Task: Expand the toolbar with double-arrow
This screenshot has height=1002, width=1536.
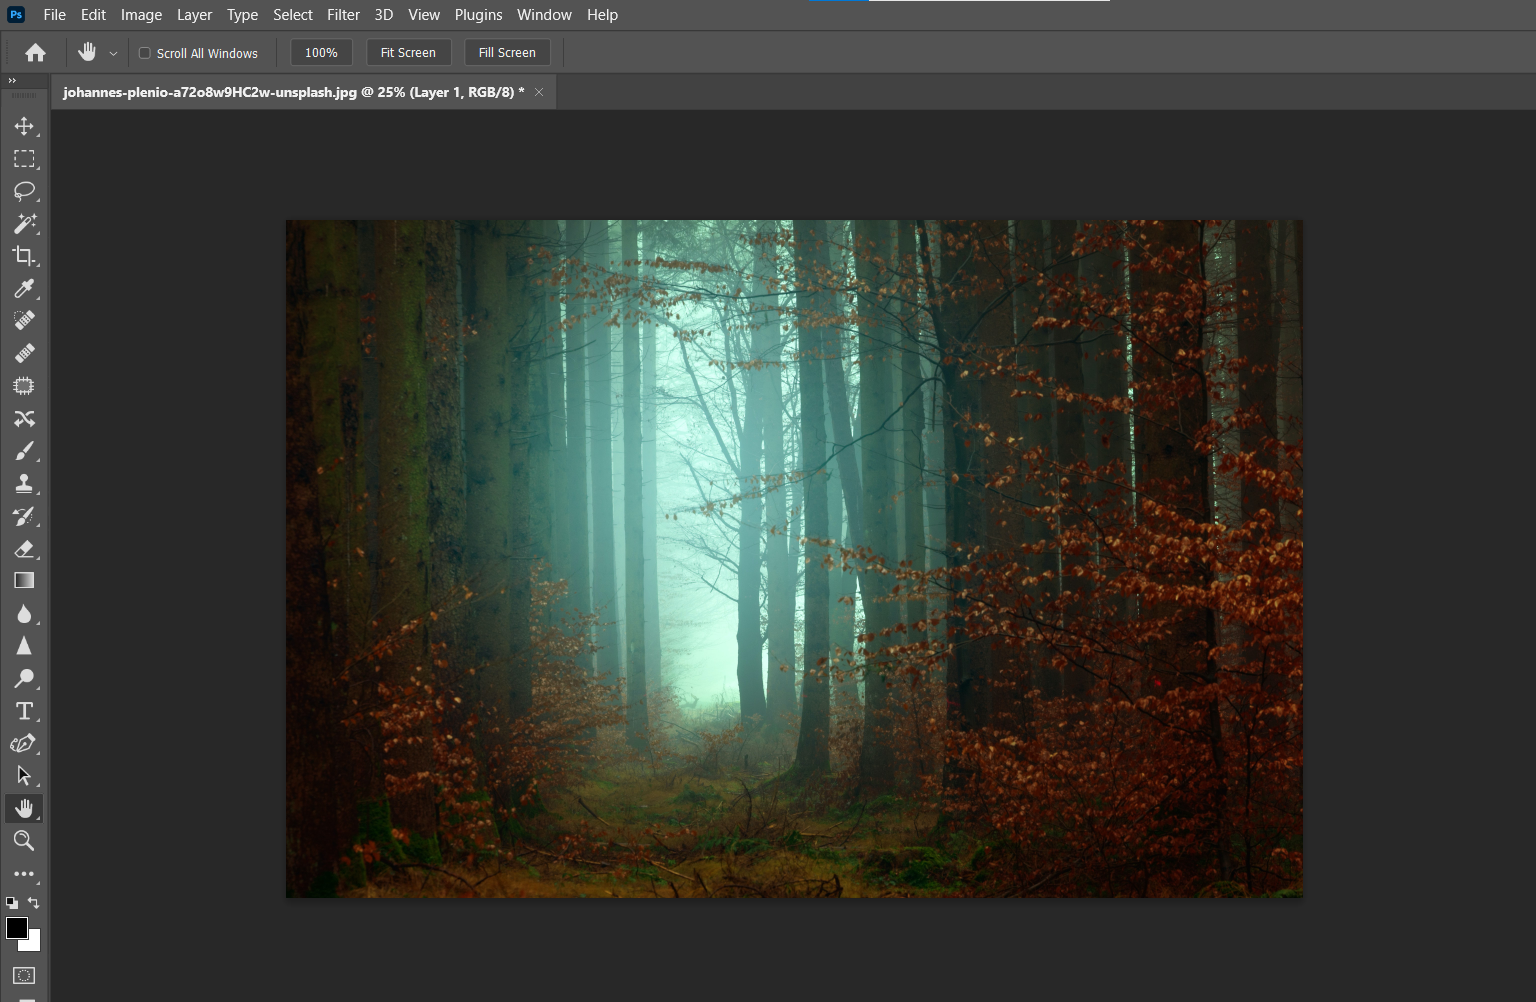Action: (x=12, y=80)
